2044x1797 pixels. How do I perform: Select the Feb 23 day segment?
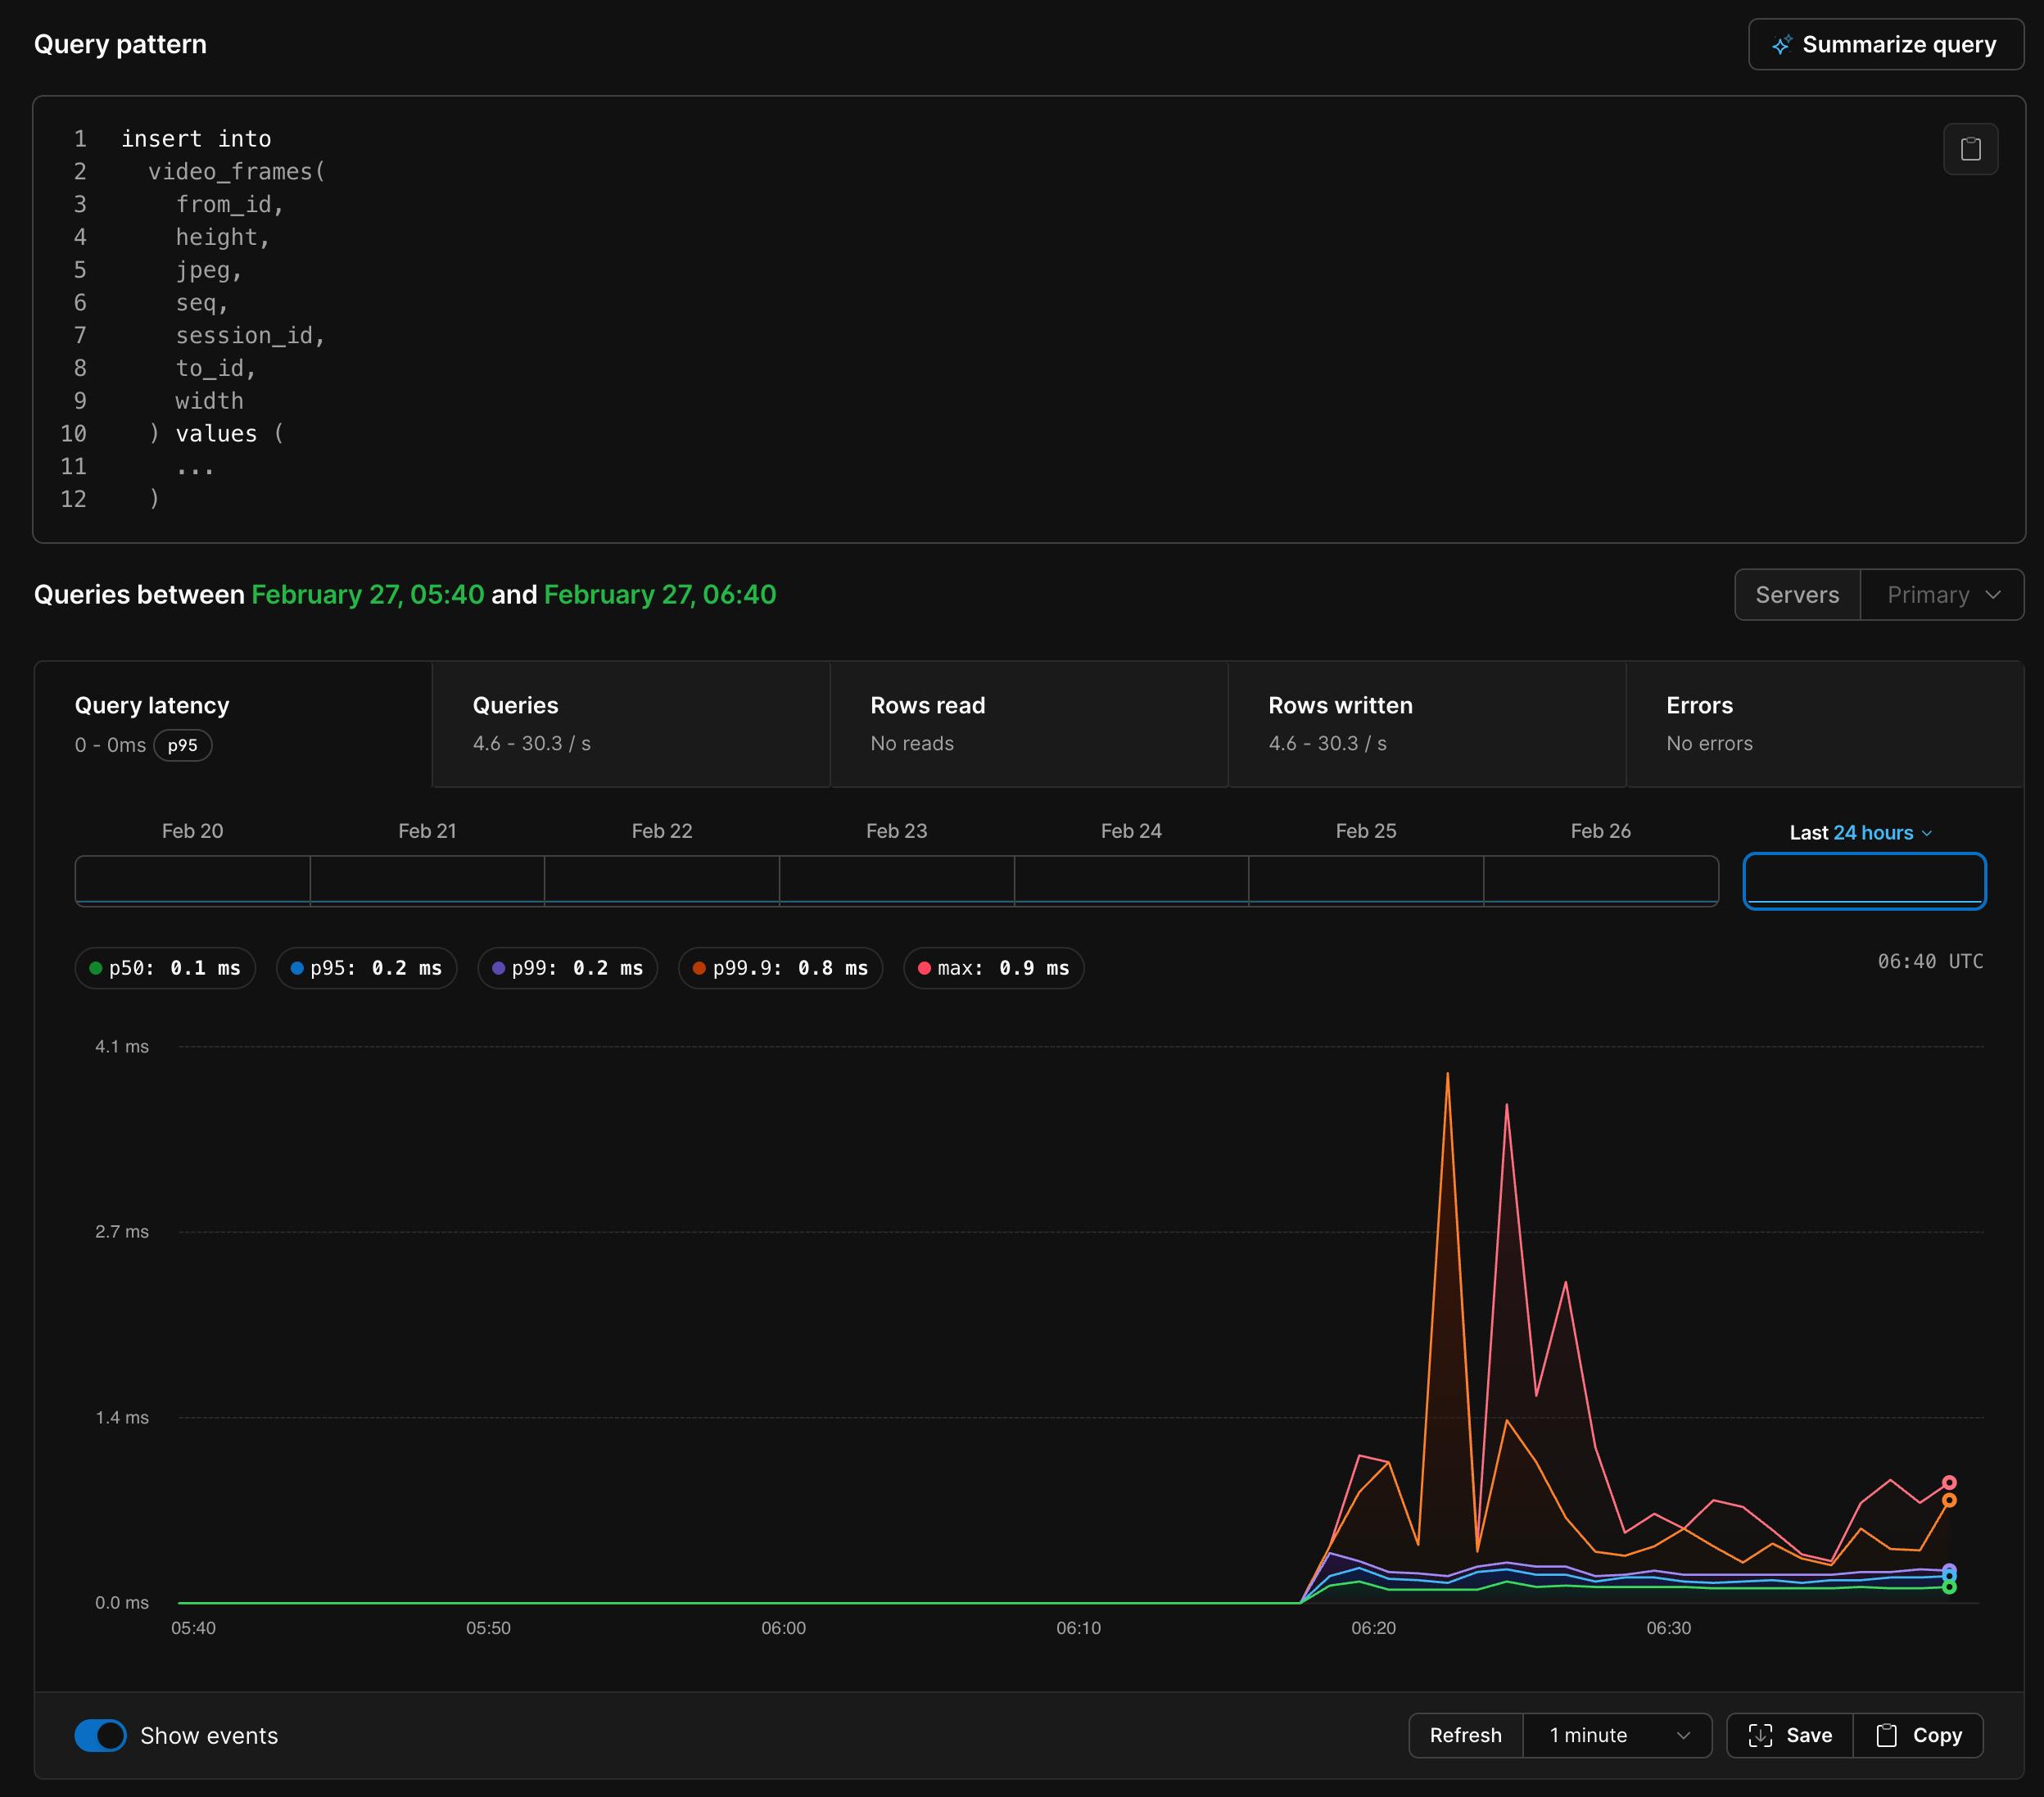[896, 880]
